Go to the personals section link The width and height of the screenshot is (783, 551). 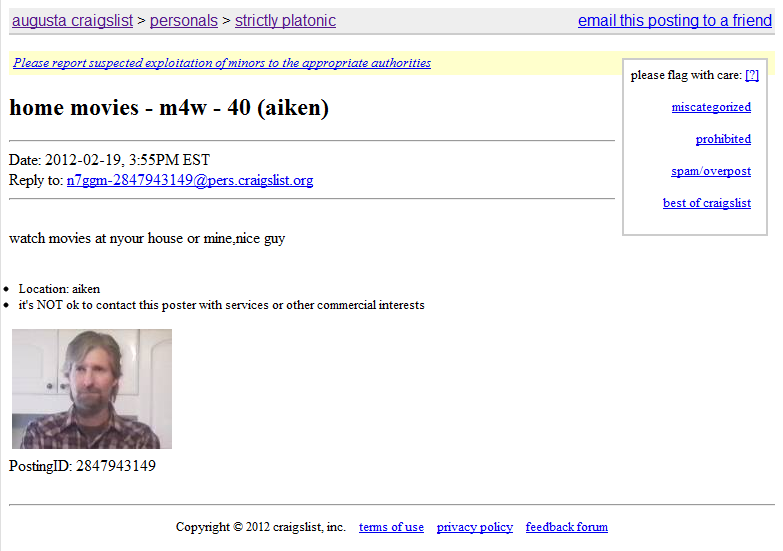coord(184,20)
